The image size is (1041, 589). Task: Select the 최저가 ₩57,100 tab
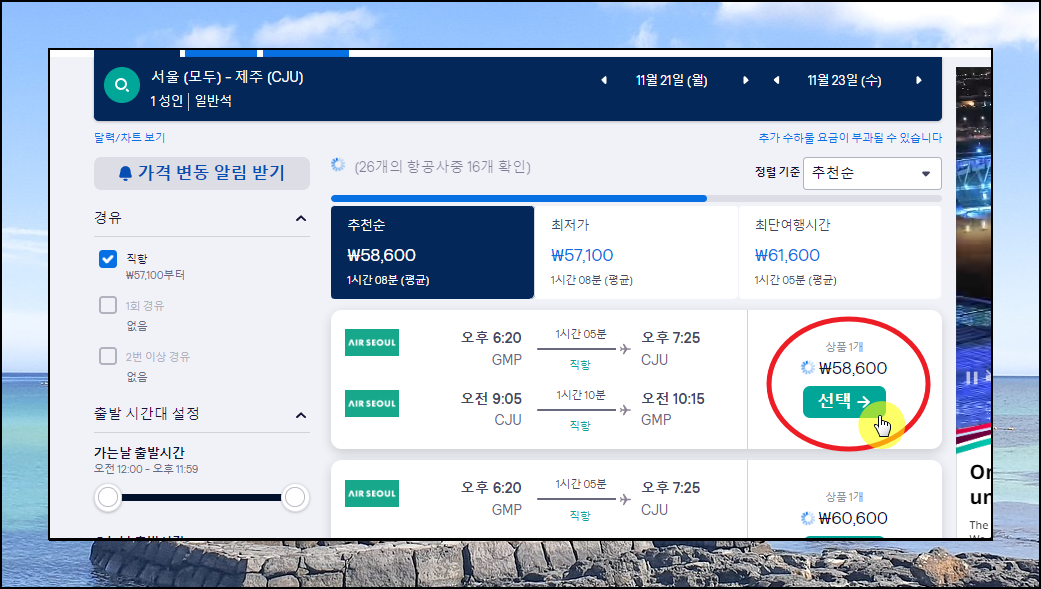tap(636, 252)
